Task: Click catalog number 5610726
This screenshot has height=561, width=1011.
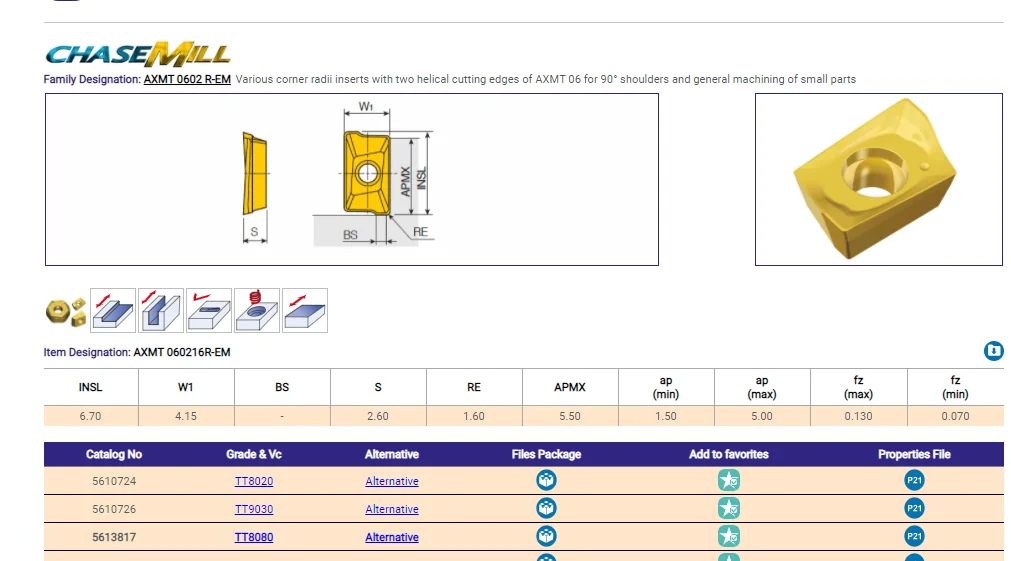Action: coord(114,509)
